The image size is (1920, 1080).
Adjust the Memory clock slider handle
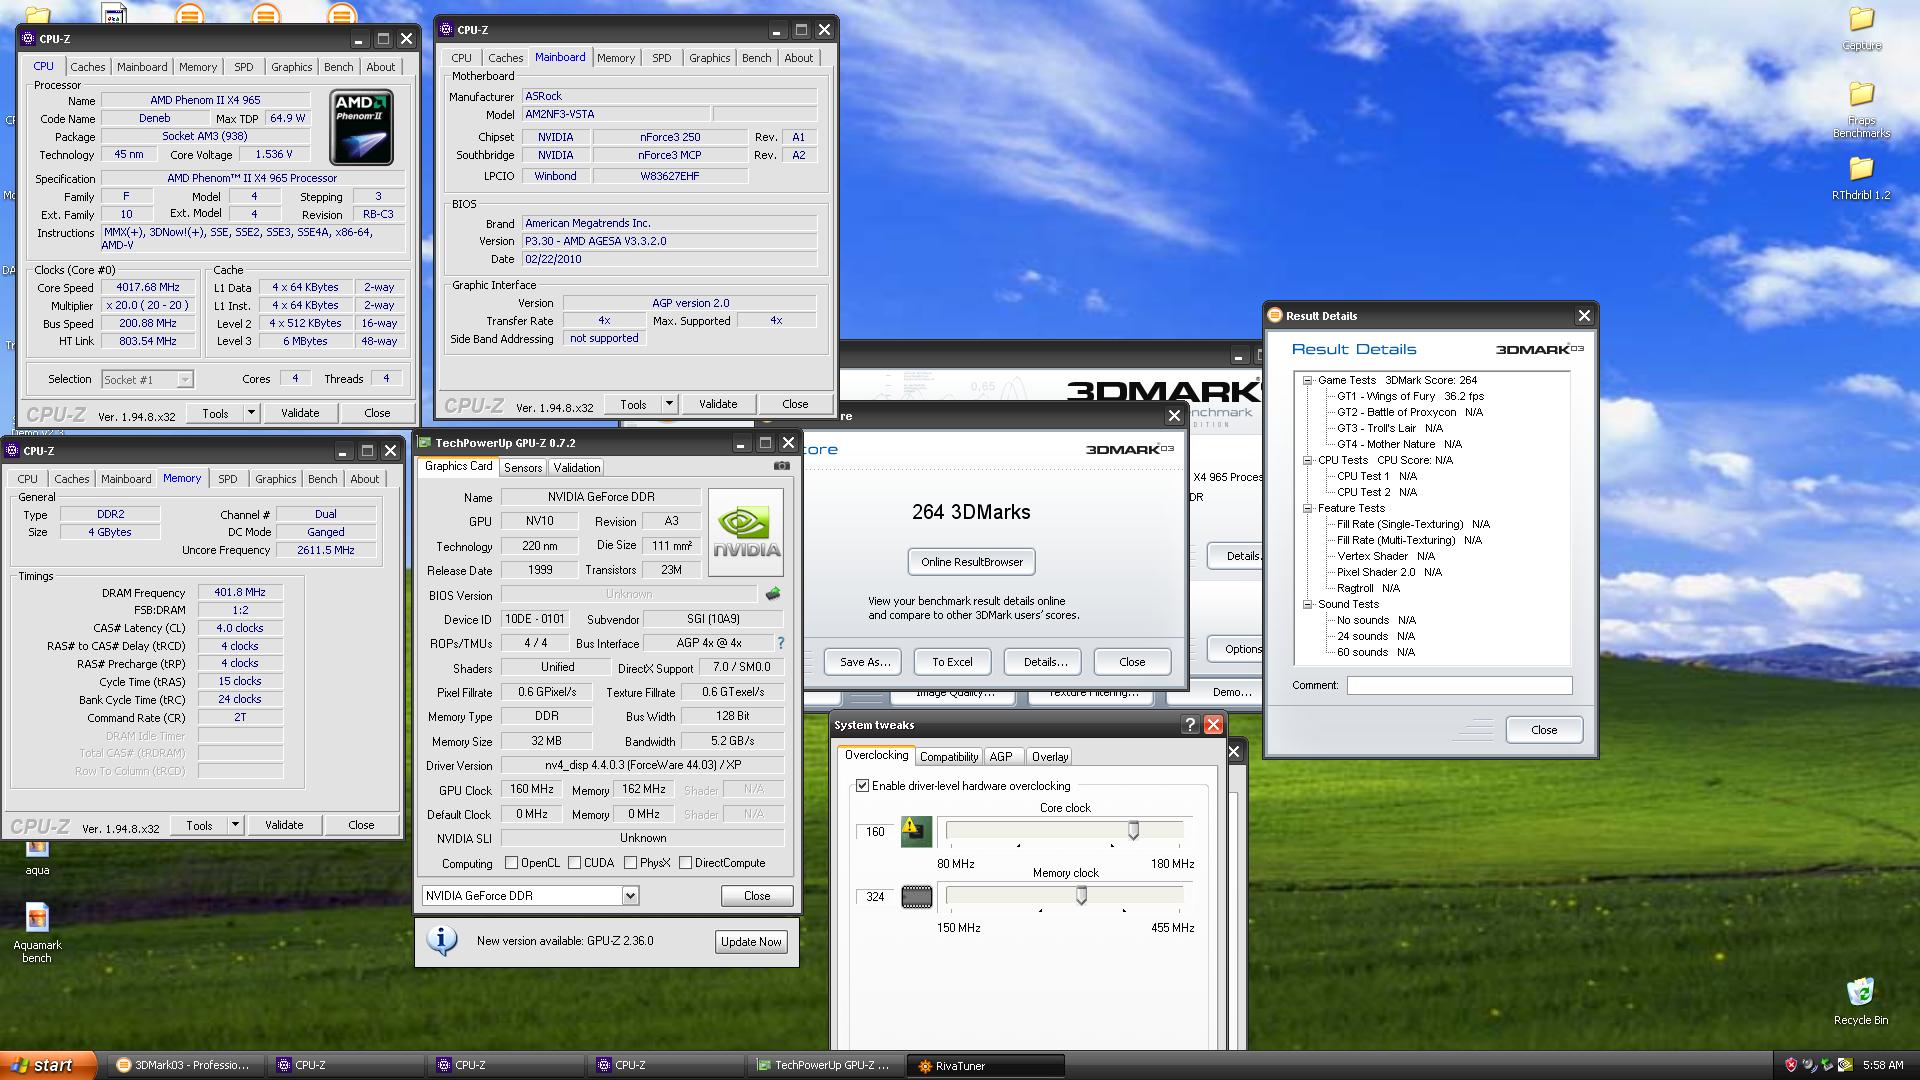[1081, 896]
